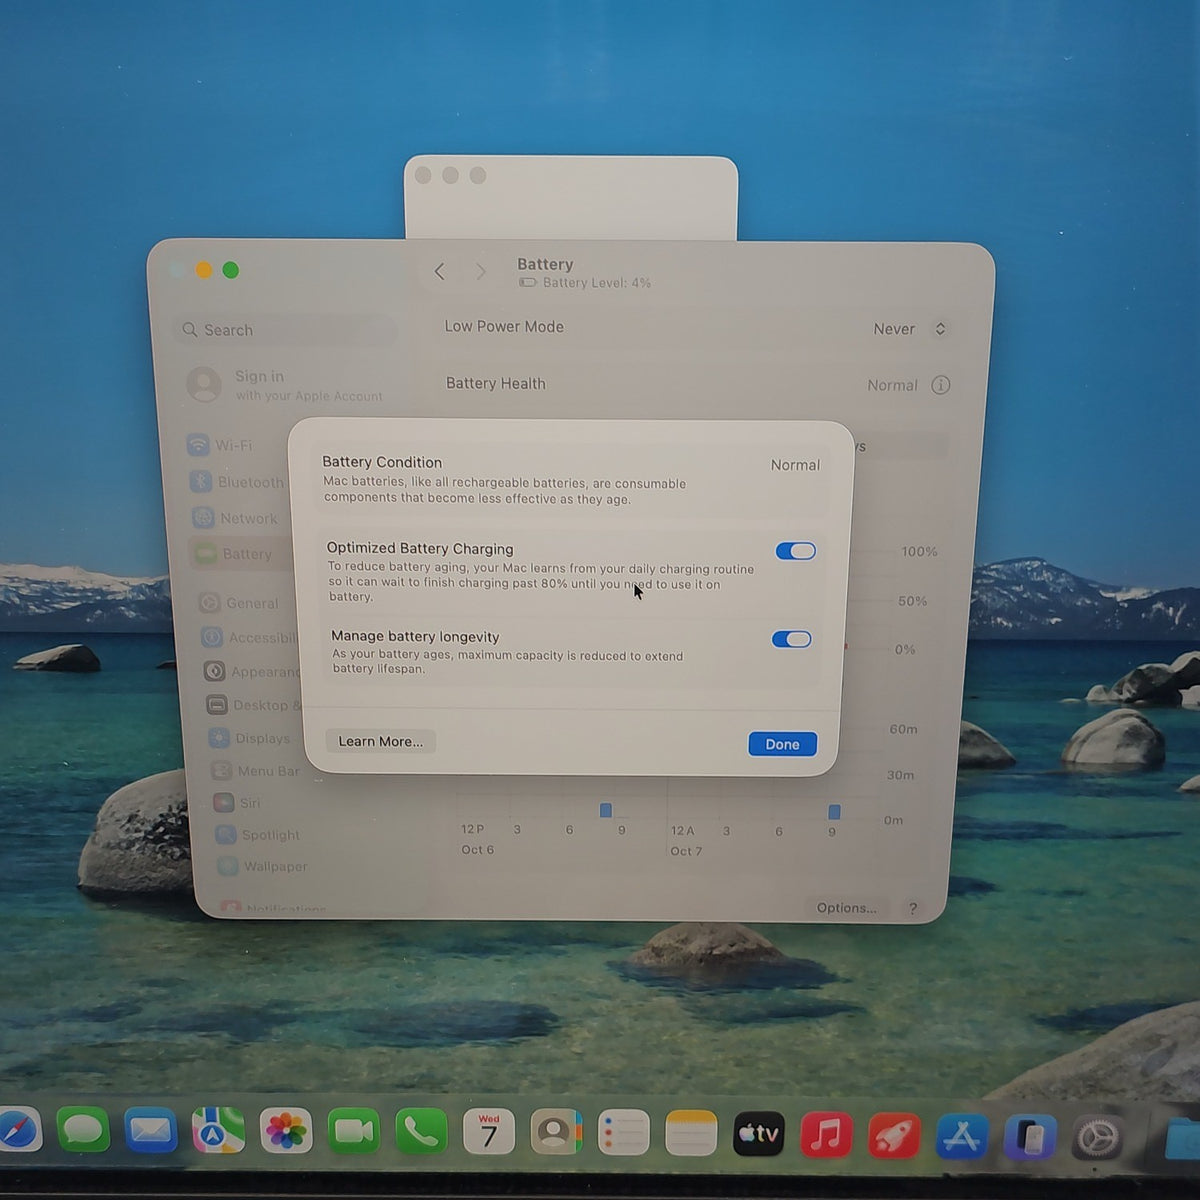This screenshot has width=1200, height=1200.
Task: Click the Learn More... button
Action: (x=380, y=741)
